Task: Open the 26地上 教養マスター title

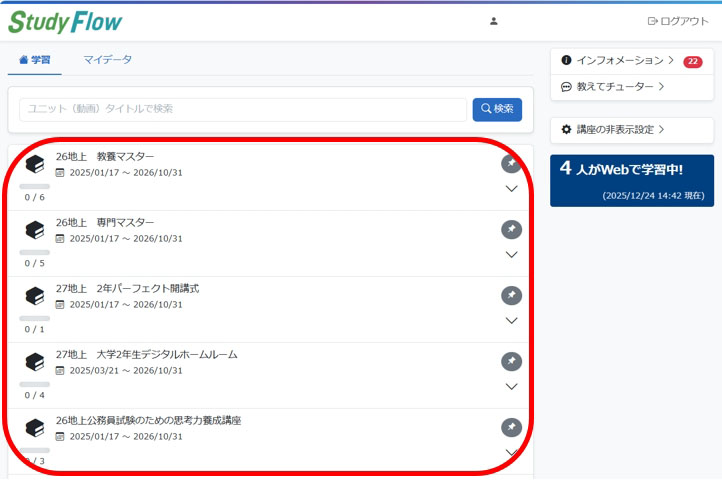Action: (105, 157)
